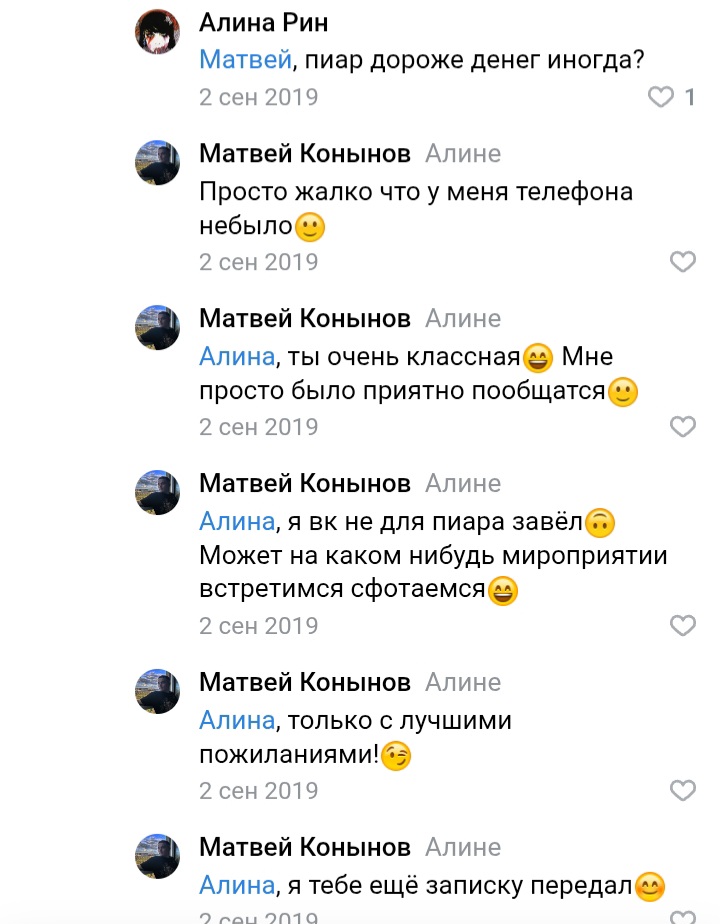
Task: Click "Алине" reply label above "лучшими пожиланиями" comment
Action: coord(463,682)
